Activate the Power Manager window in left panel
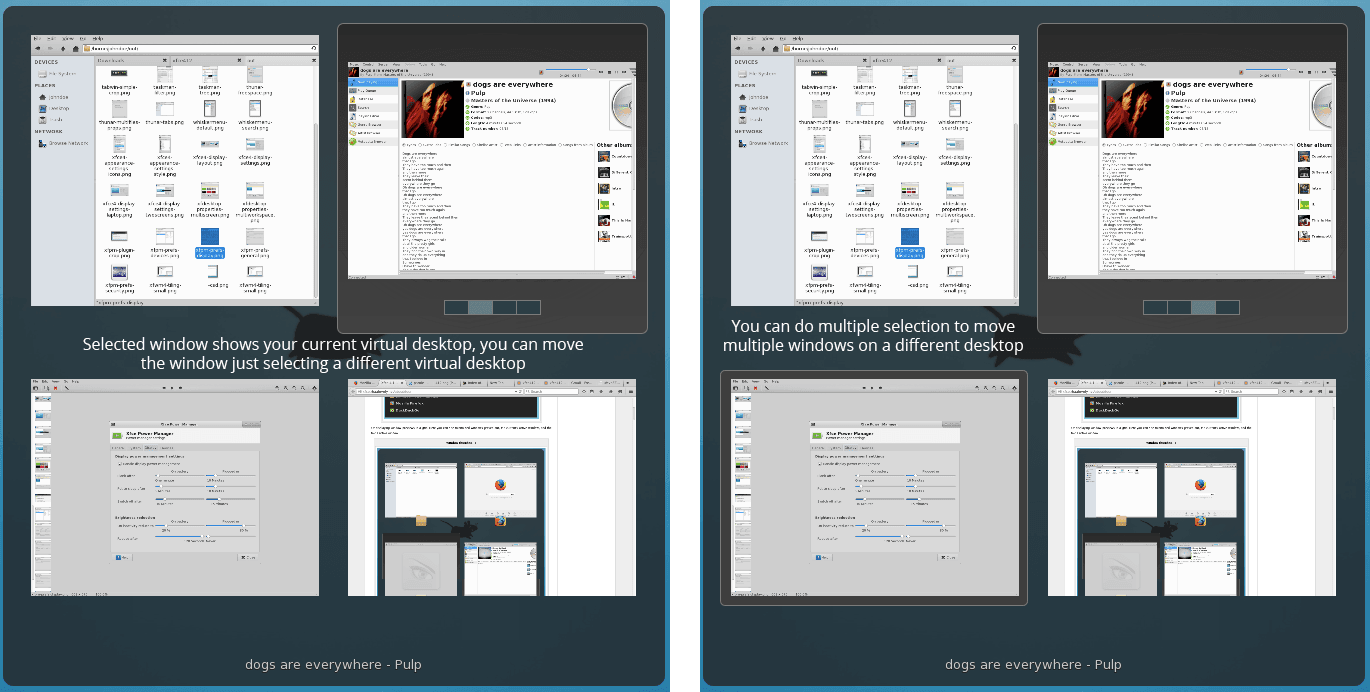The width and height of the screenshot is (1370, 692). pos(175,487)
